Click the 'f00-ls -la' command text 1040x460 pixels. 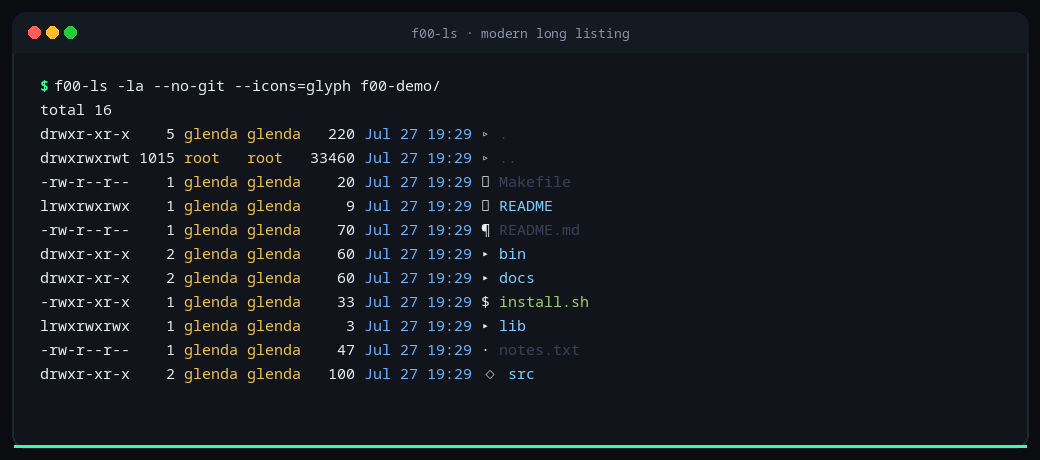99,86
